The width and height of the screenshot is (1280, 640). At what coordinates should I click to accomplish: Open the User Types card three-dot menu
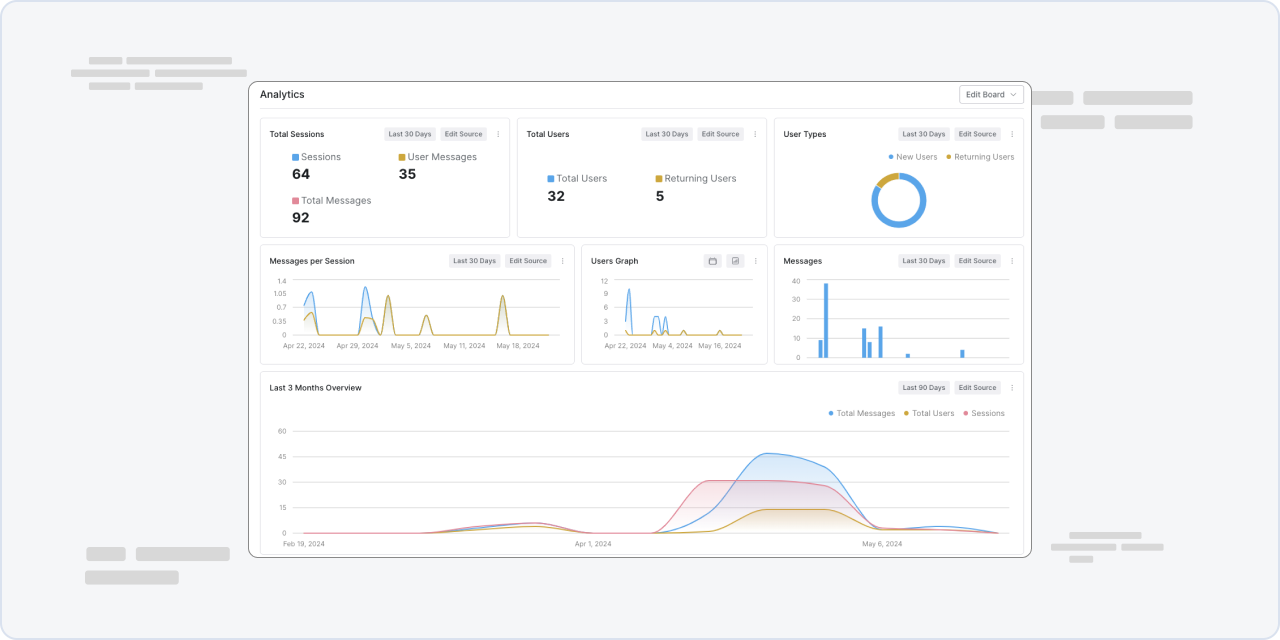1012,134
